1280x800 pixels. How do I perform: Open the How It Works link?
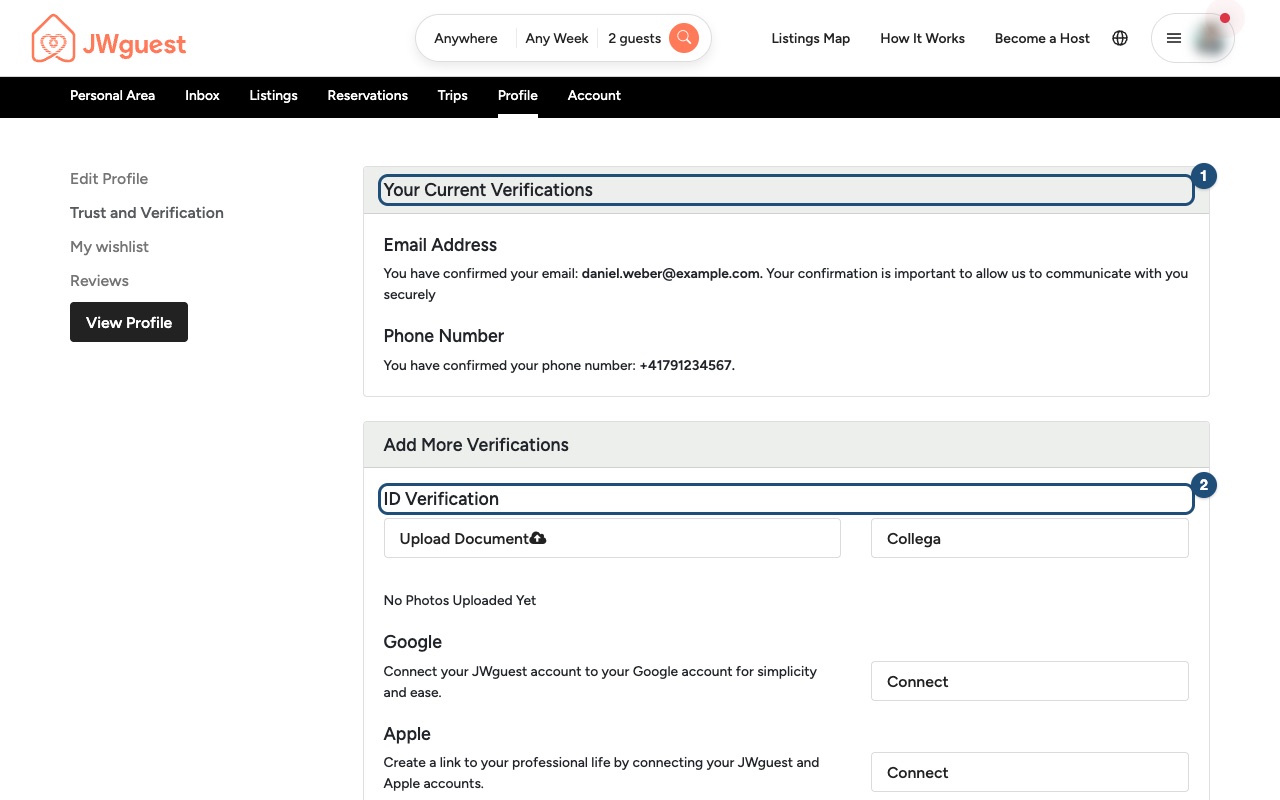tap(922, 38)
